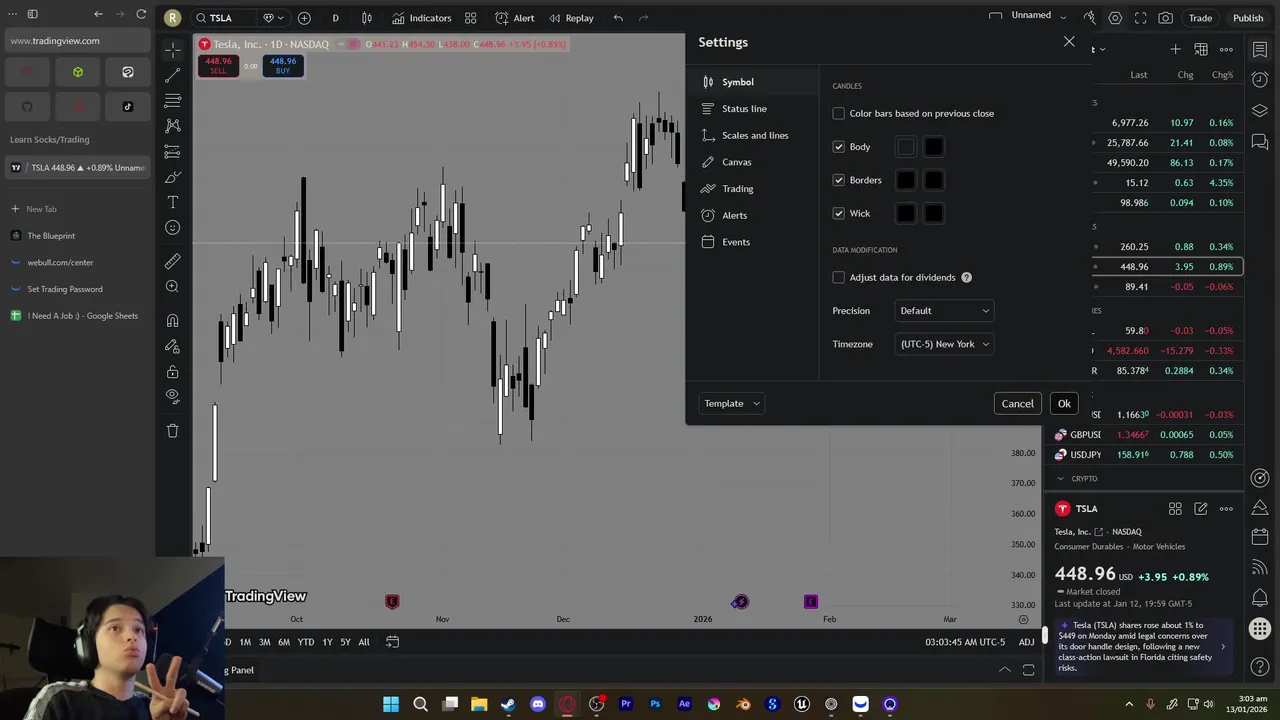Image resolution: width=1280 pixels, height=720 pixels.
Task: Select the zoom in tool
Action: [x=173, y=287]
